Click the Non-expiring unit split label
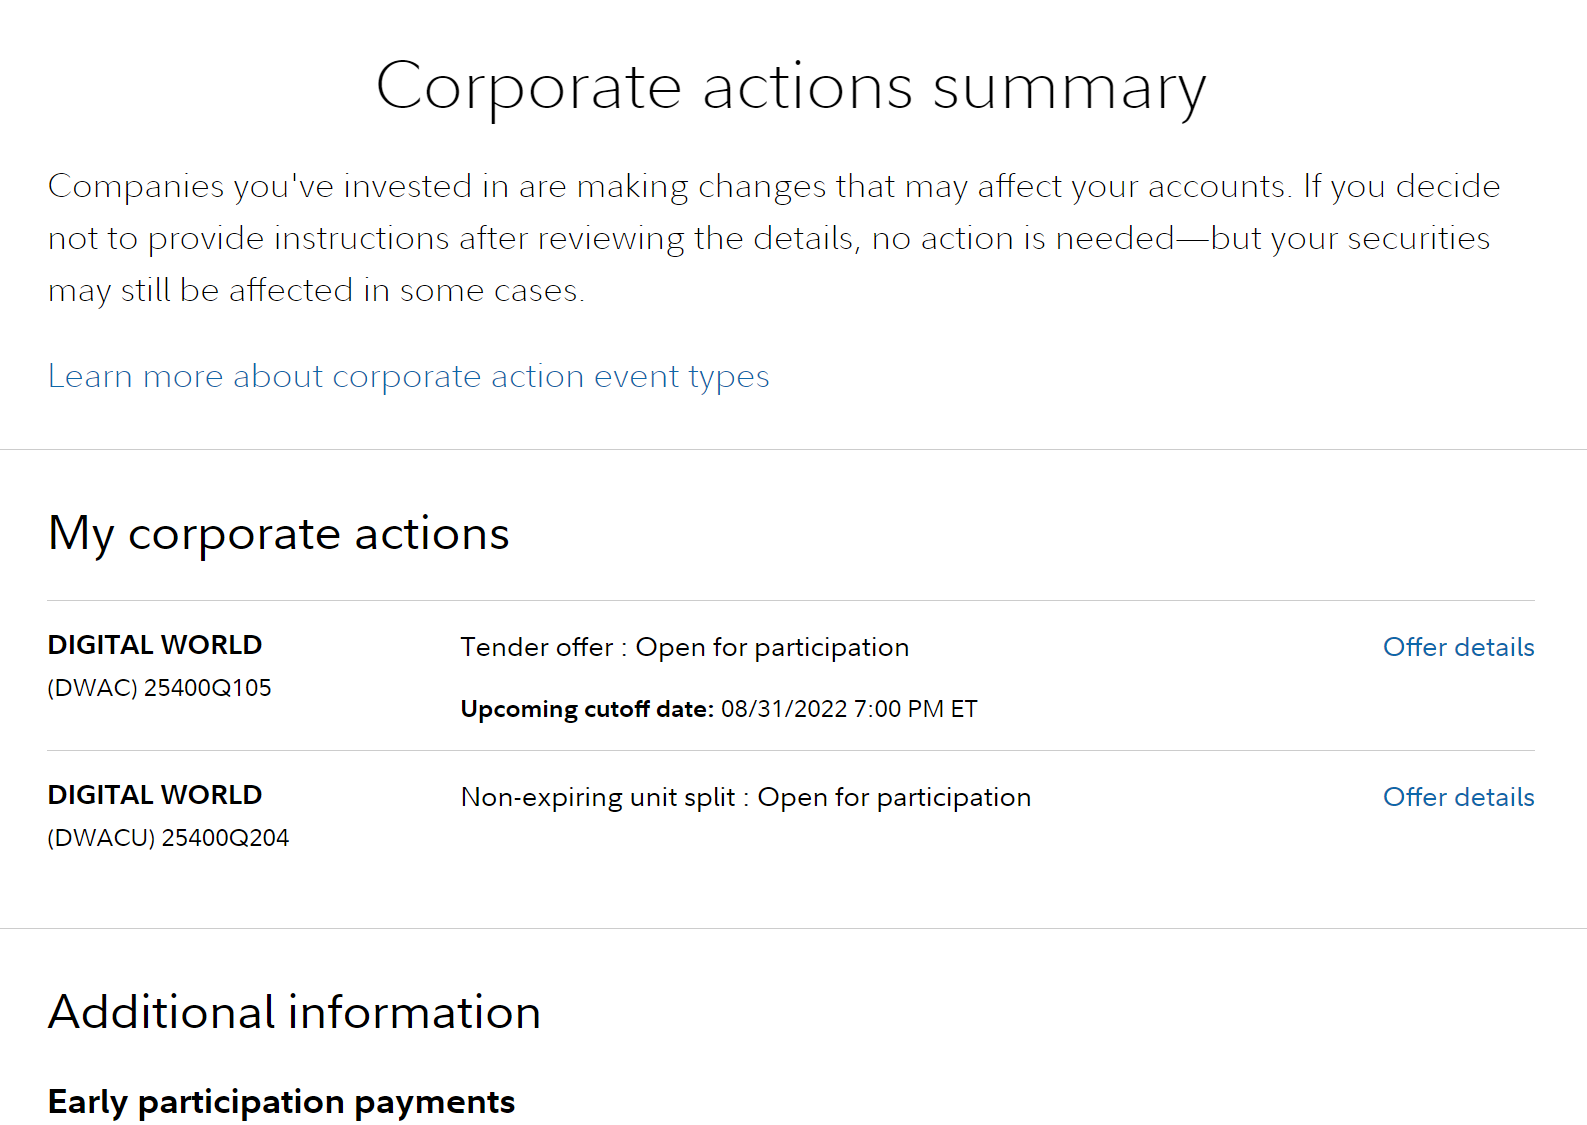 coord(598,798)
